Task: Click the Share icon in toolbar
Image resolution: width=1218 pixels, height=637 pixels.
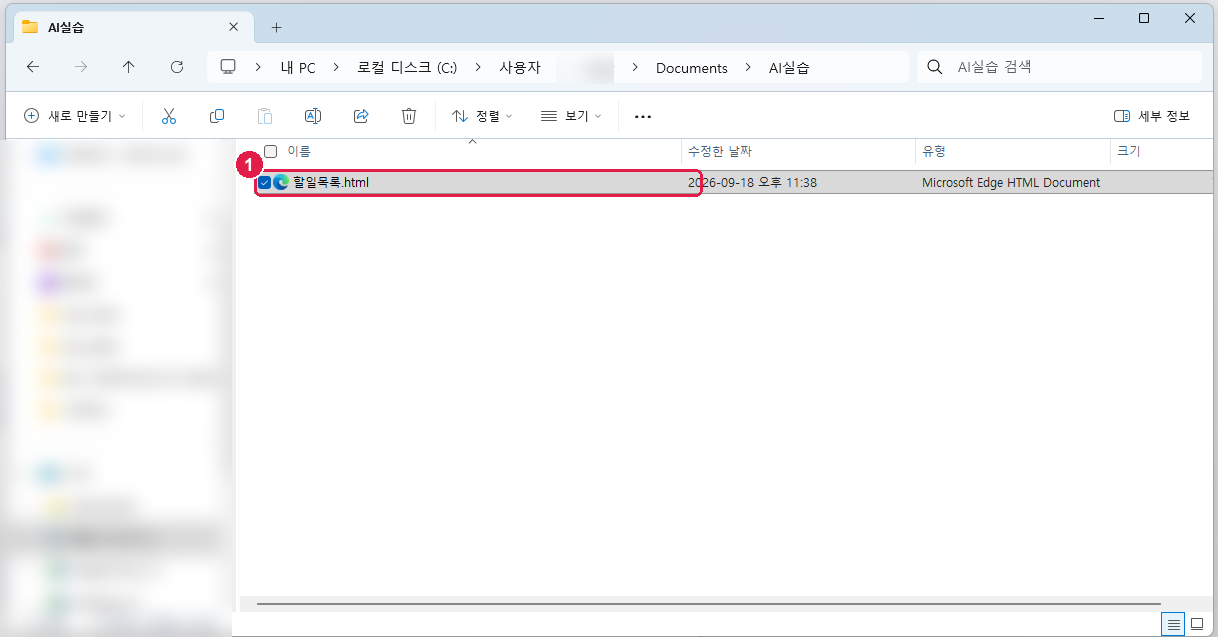Action: 361,116
